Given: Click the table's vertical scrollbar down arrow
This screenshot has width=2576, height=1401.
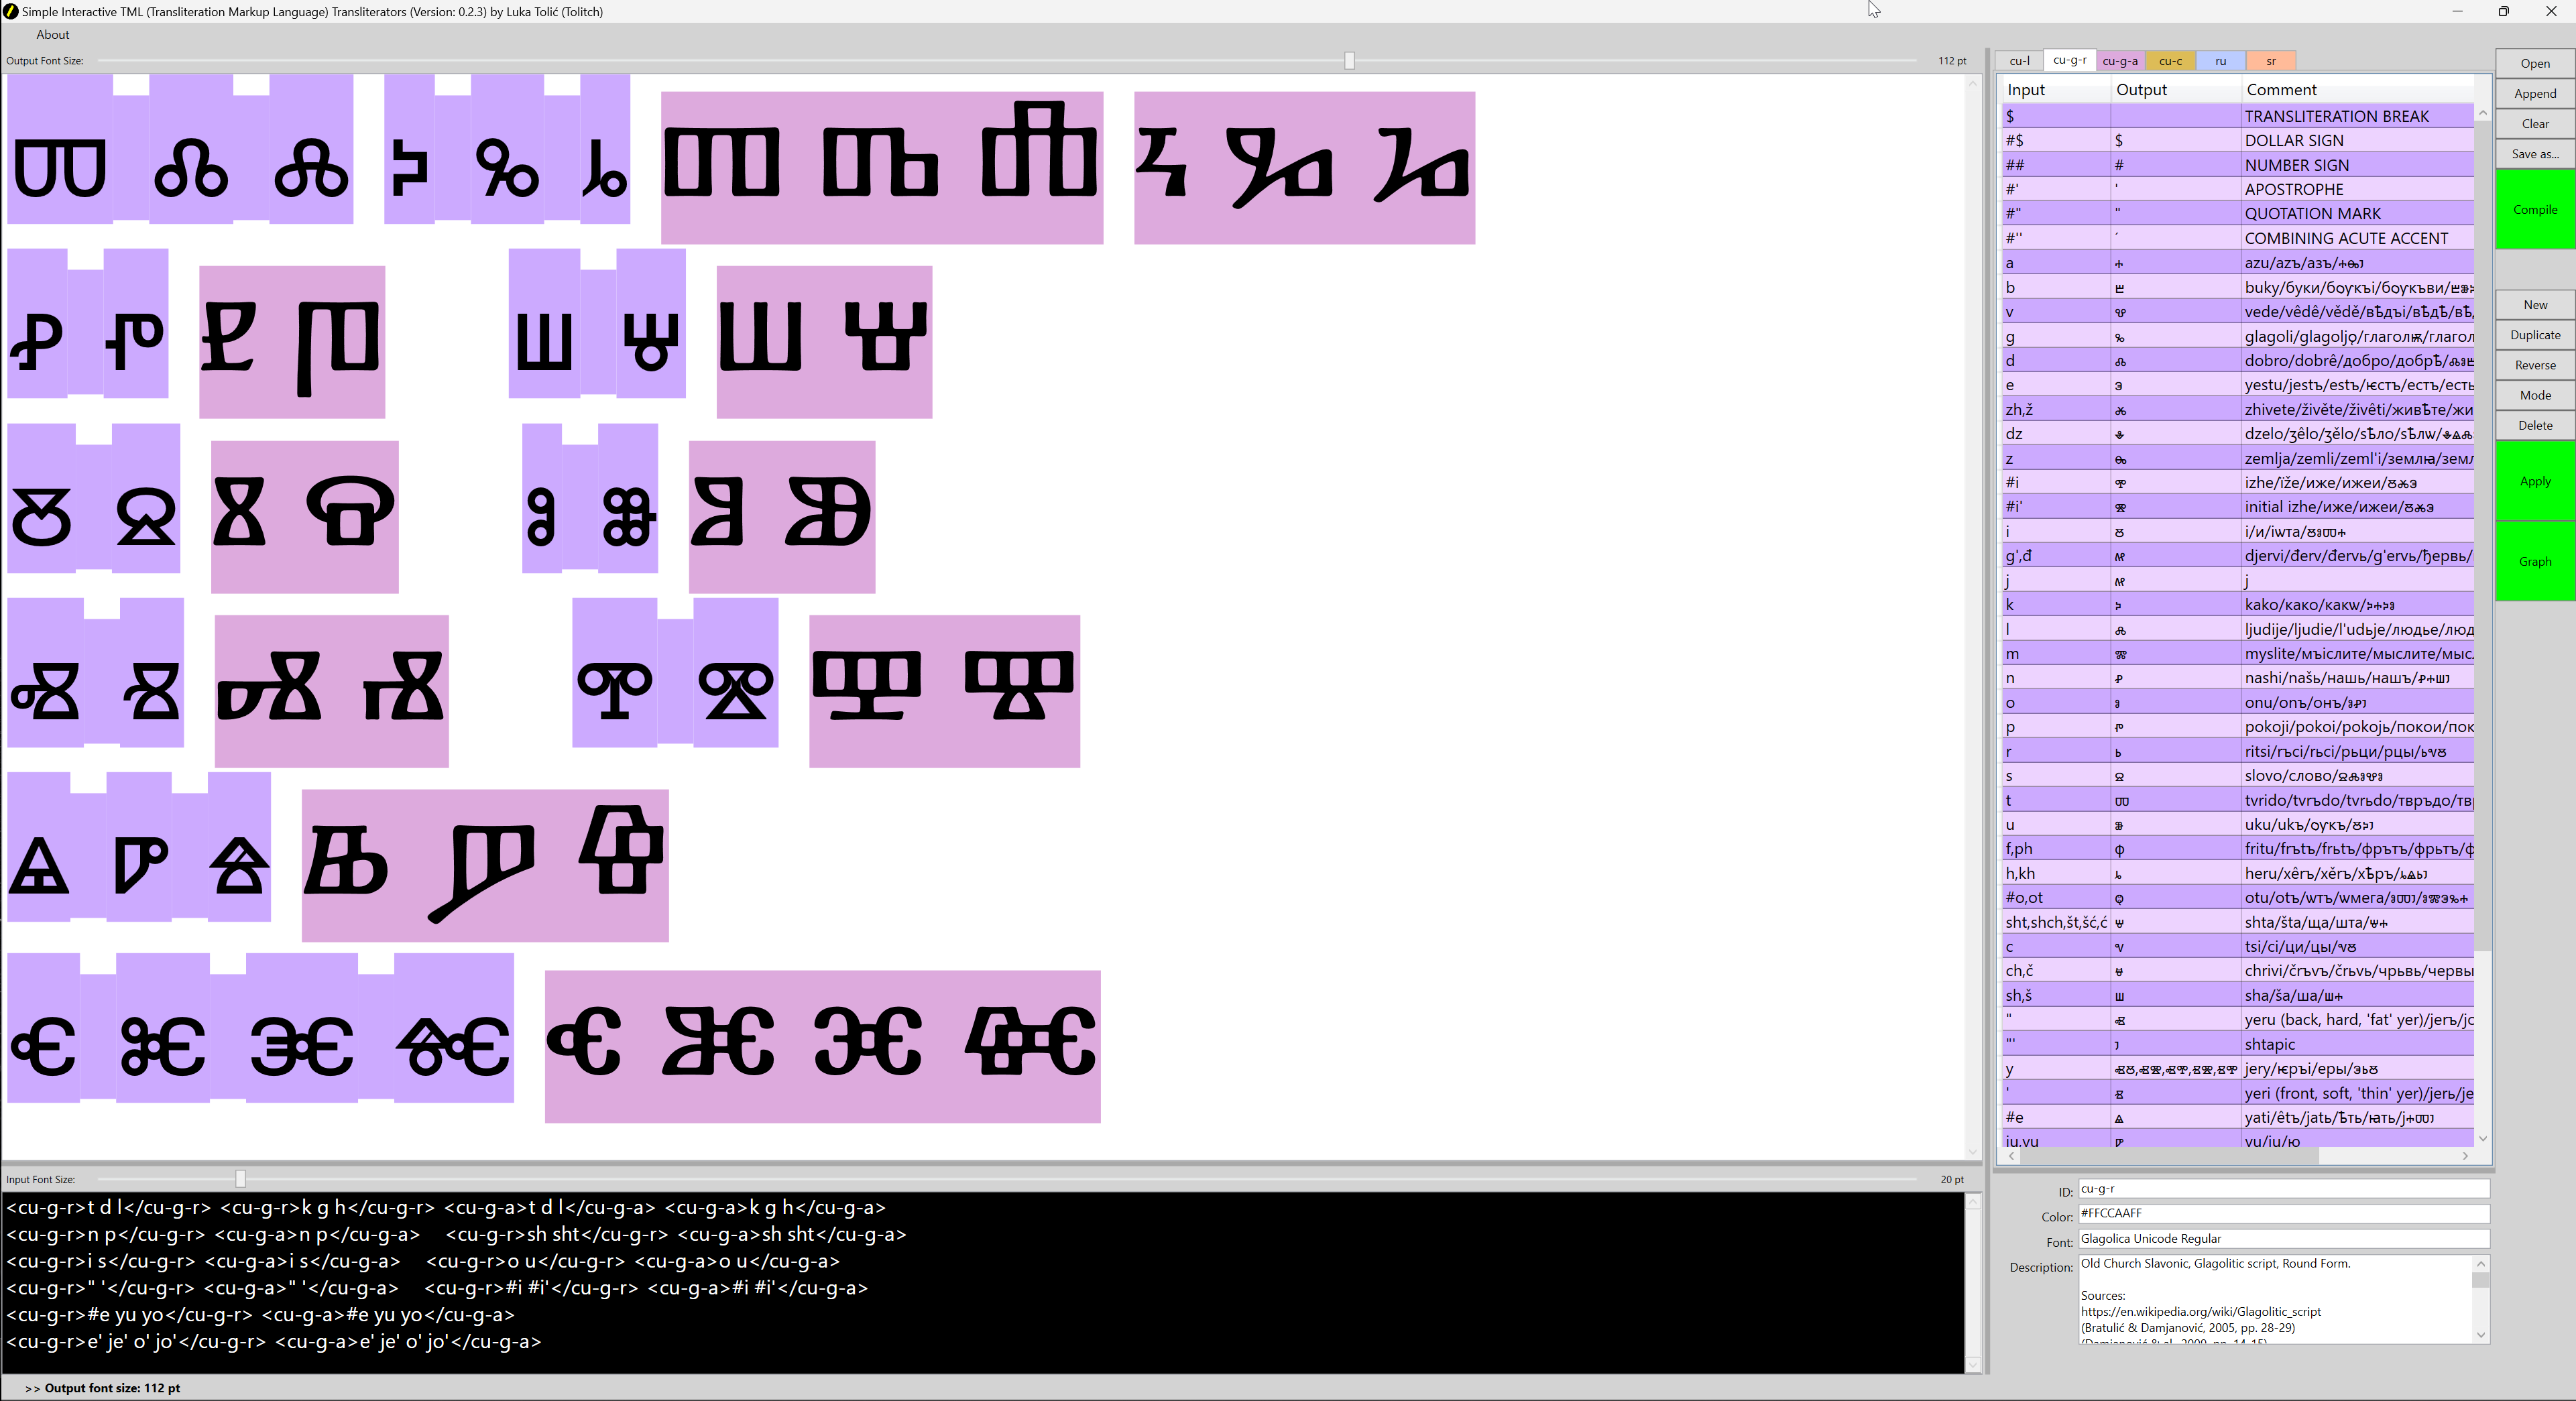Looking at the screenshot, I should (x=2482, y=1139).
